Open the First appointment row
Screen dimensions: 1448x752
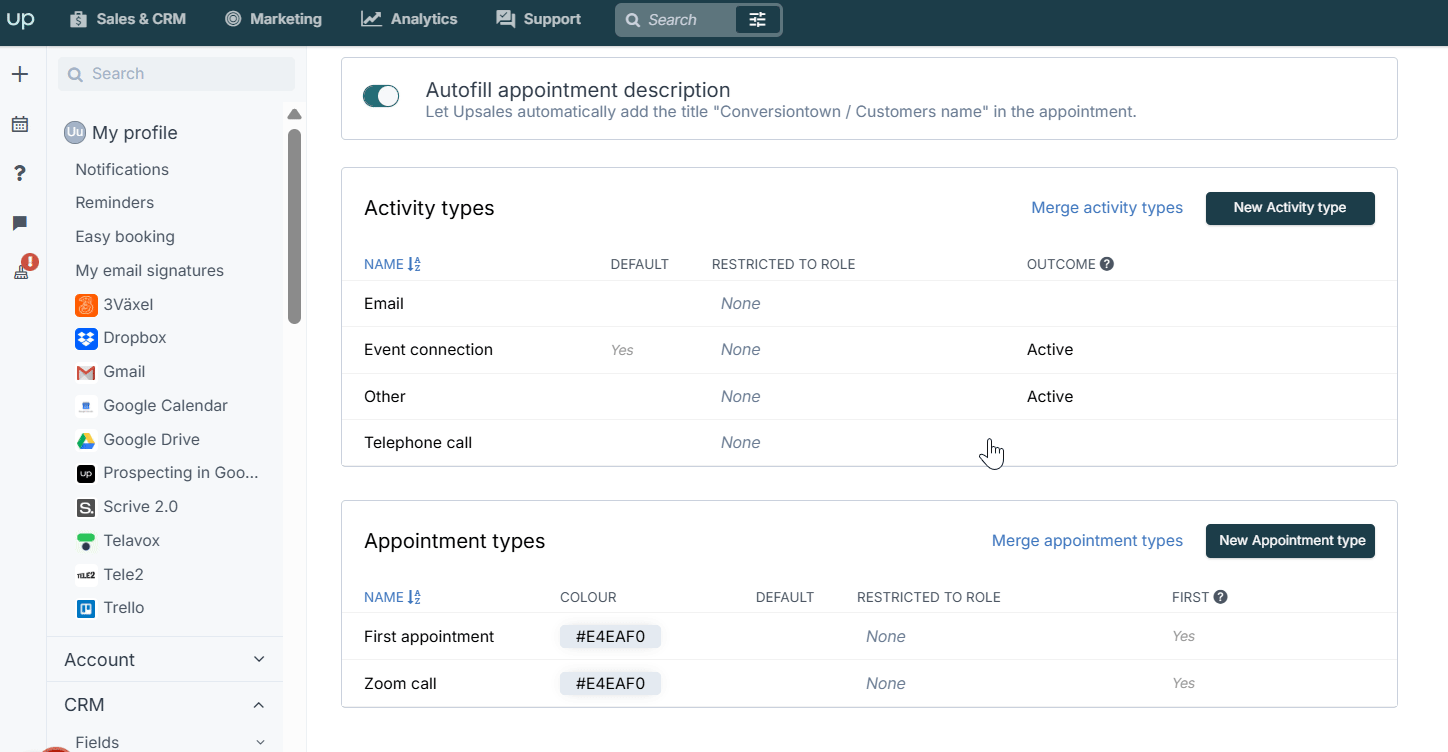coord(869,637)
